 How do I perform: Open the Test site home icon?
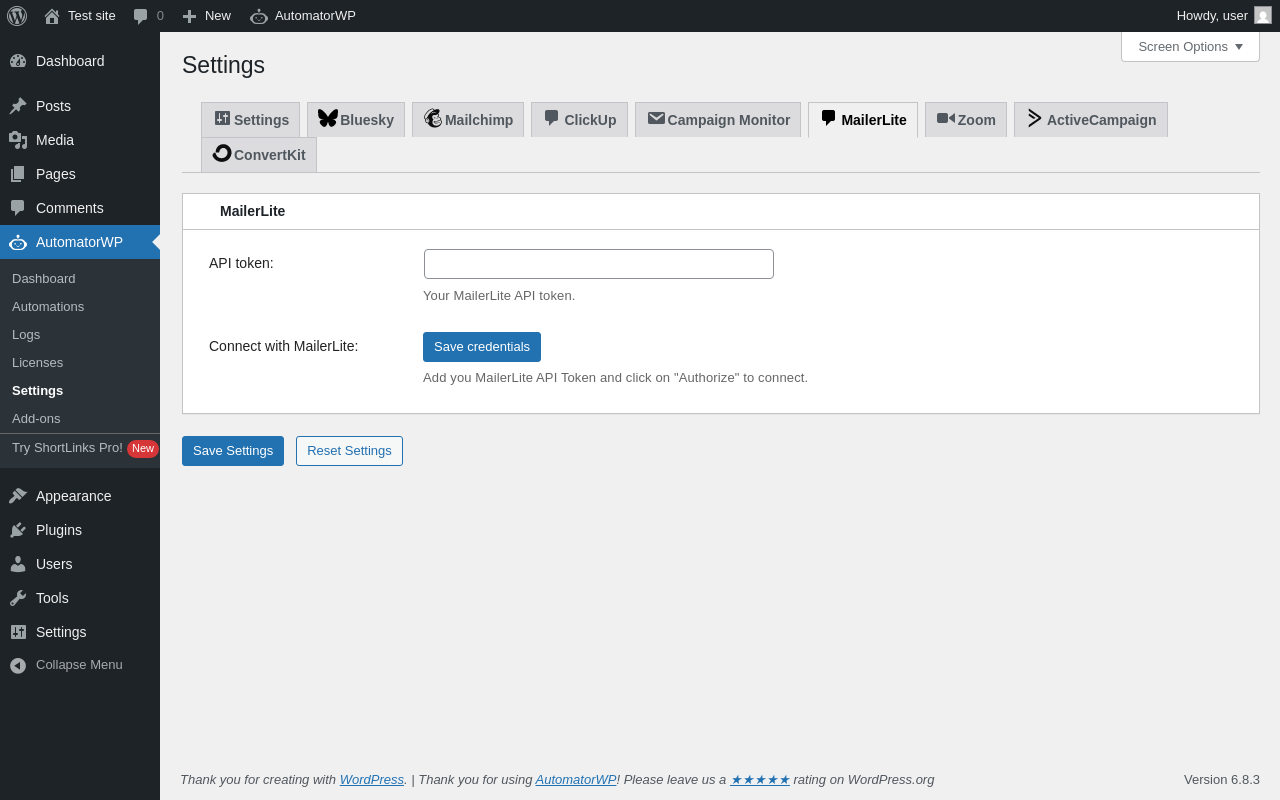click(x=52, y=16)
